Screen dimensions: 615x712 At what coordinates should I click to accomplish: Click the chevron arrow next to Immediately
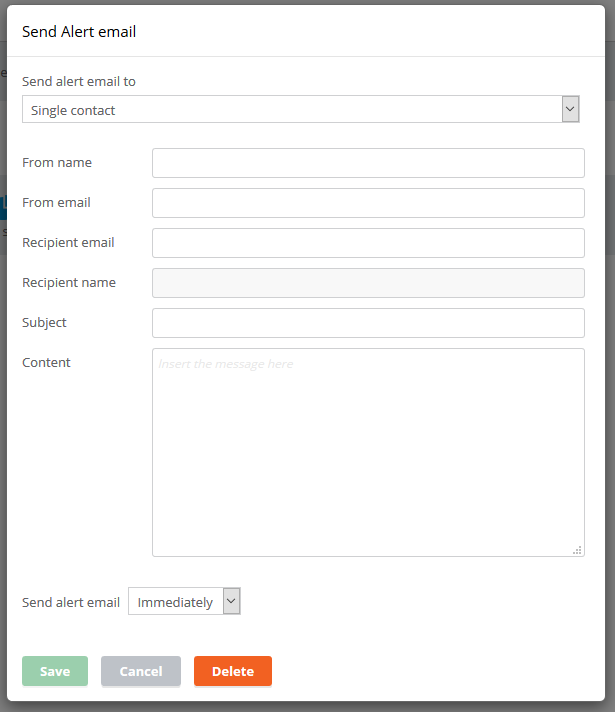[x=232, y=601]
